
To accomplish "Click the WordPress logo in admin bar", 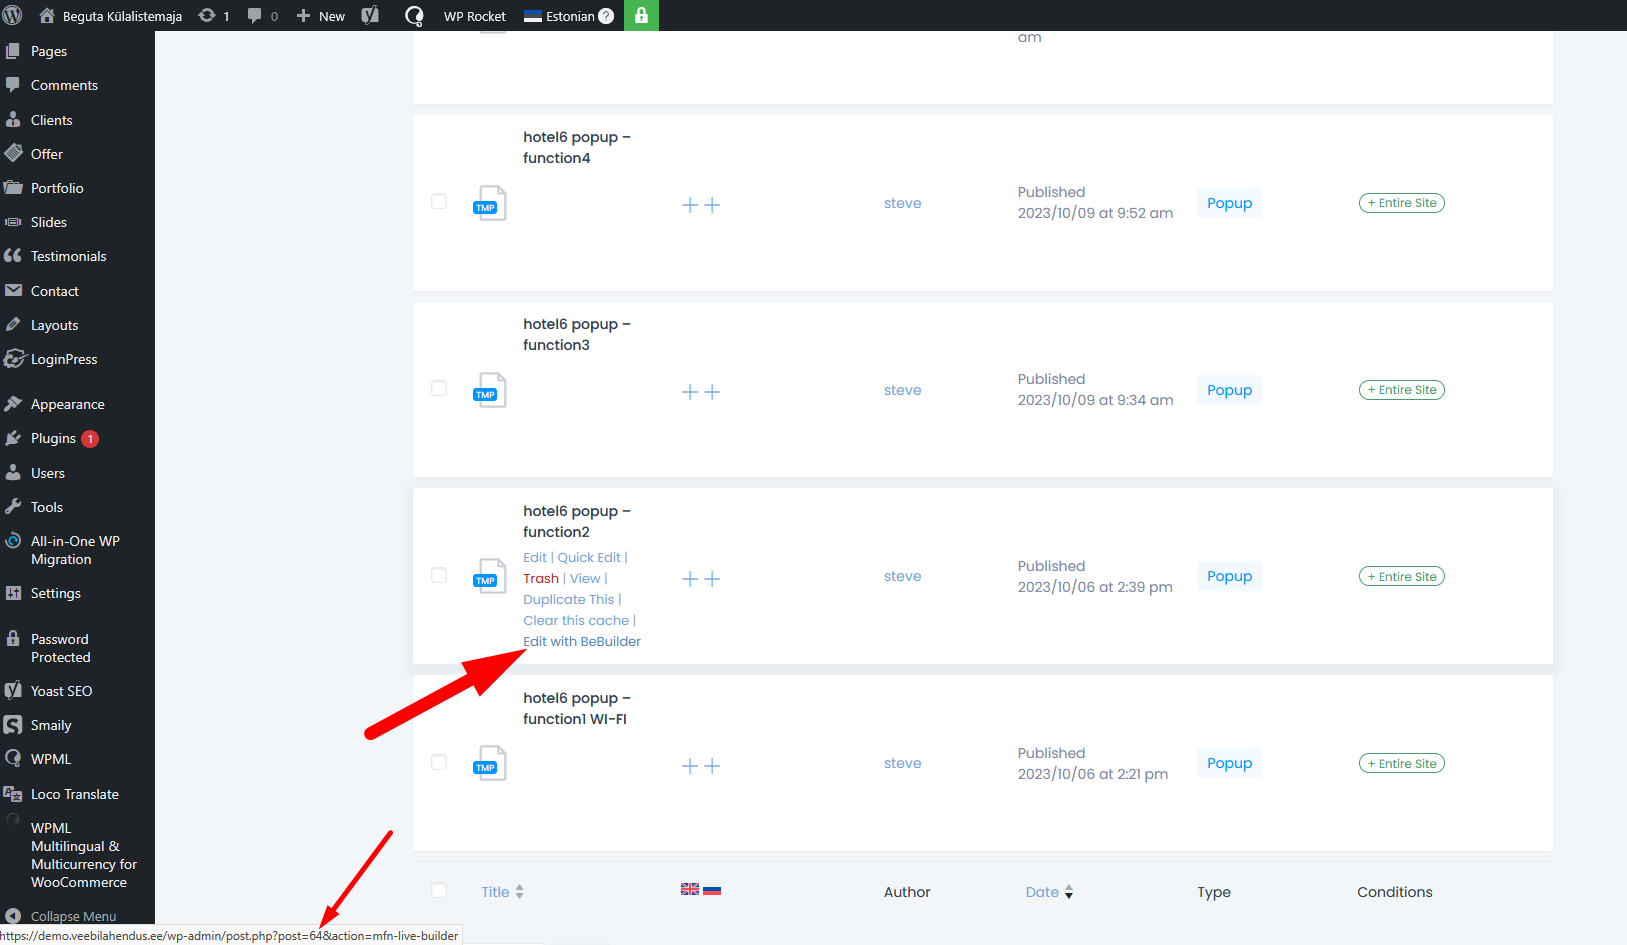I will [x=13, y=15].
